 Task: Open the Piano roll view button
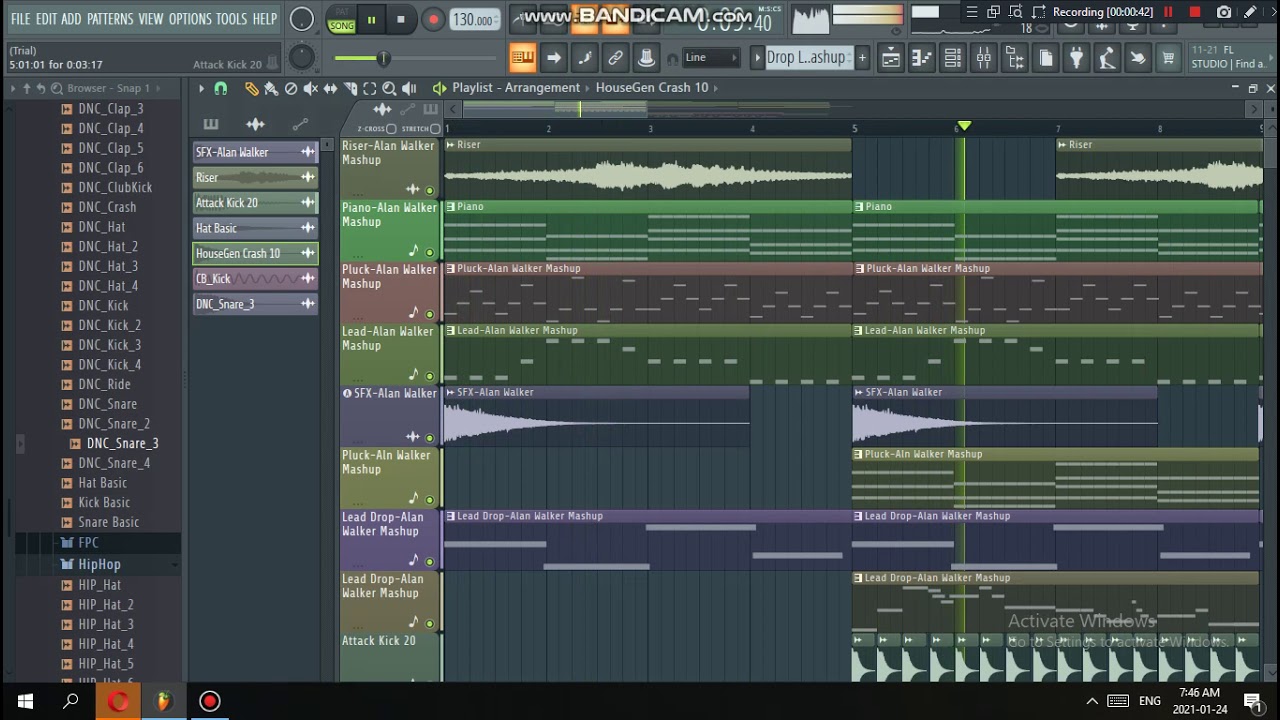click(922, 58)
